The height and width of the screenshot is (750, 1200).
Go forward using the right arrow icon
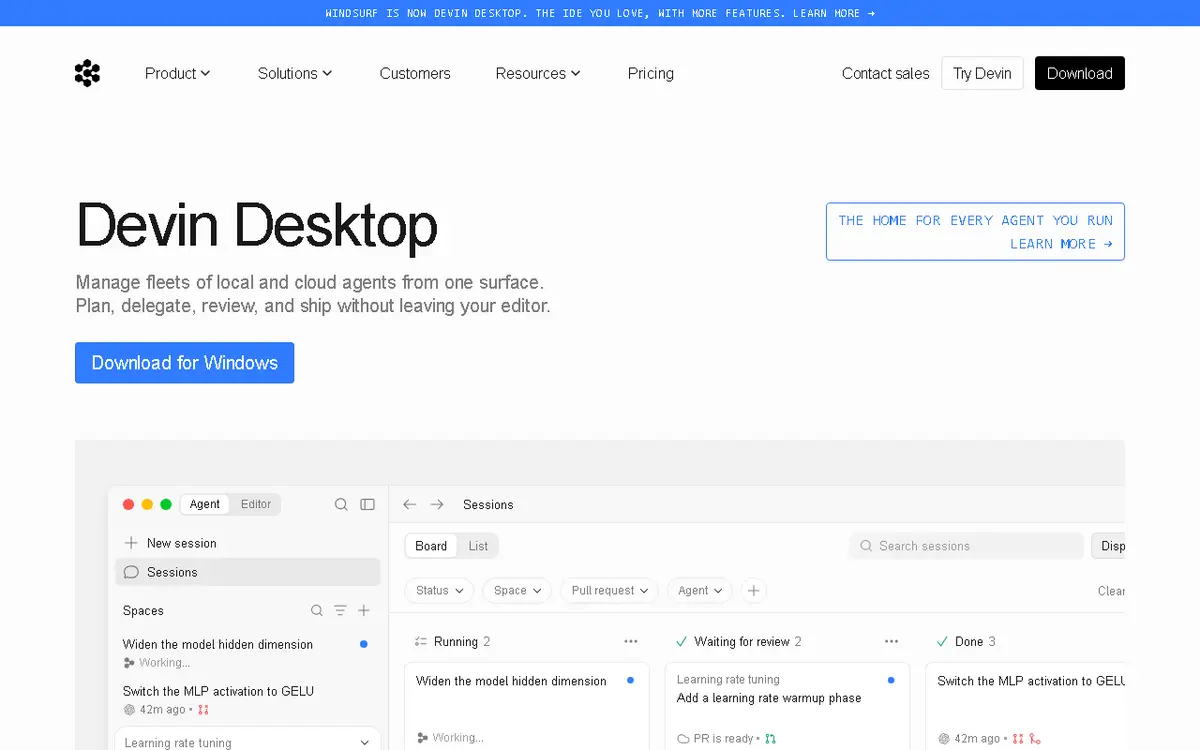(437, 505)
